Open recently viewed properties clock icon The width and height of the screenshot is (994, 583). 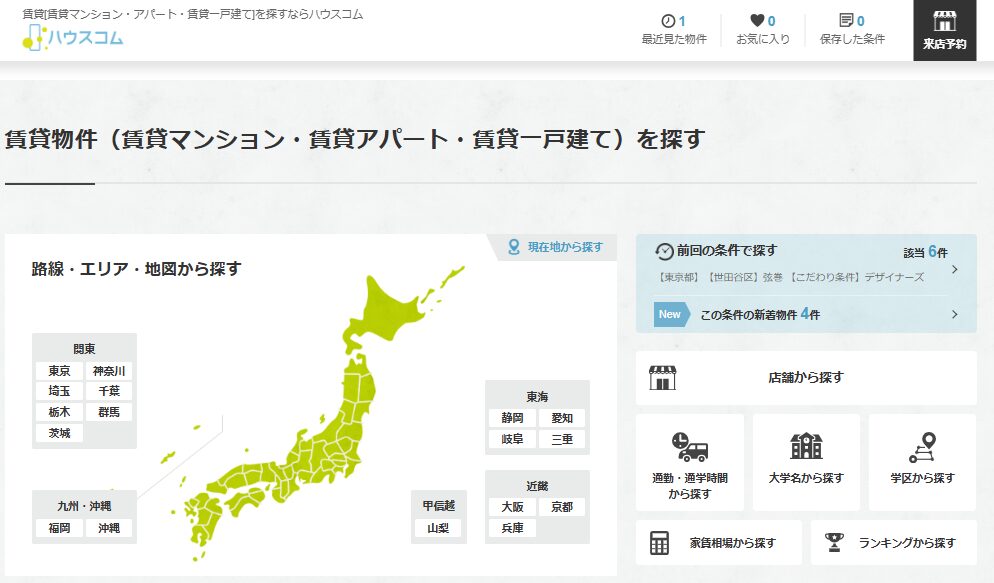click(667, 21)
